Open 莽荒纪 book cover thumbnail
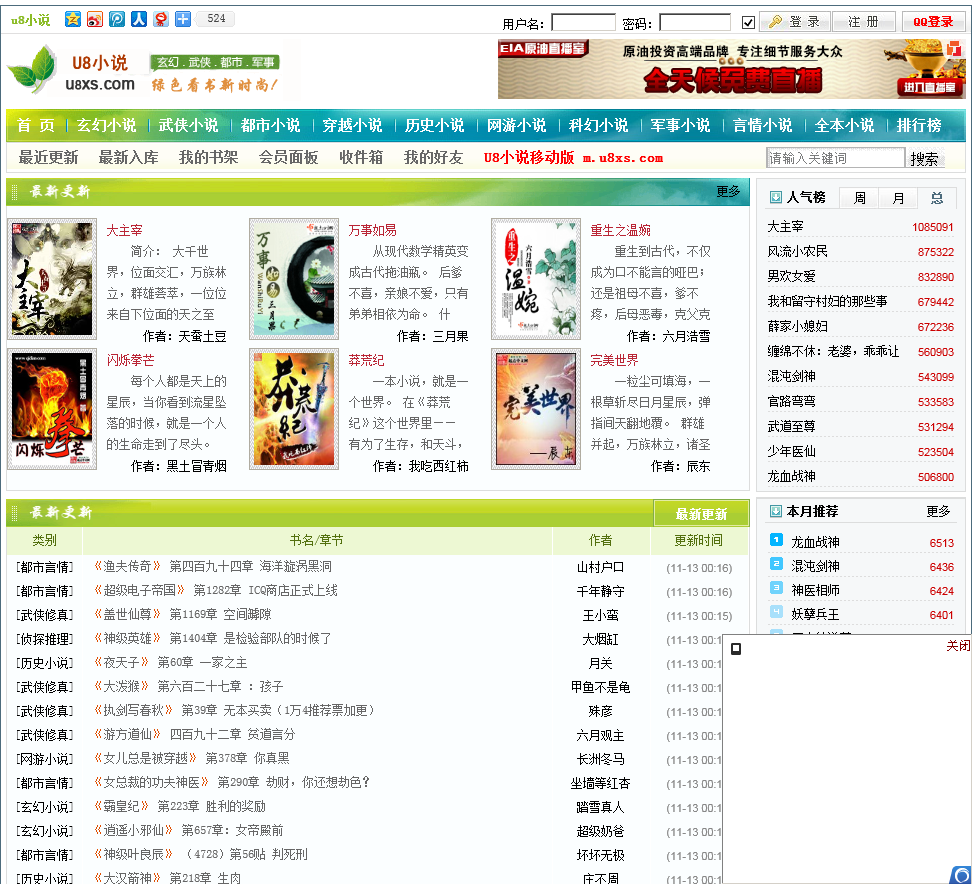 (294, 409)
